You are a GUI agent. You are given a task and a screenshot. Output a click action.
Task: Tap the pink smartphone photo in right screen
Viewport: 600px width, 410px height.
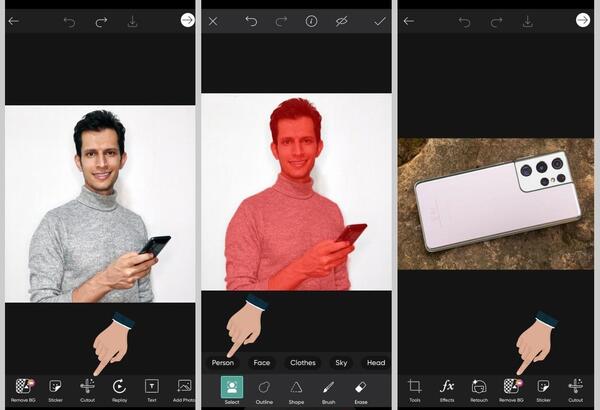coord(496,204)
